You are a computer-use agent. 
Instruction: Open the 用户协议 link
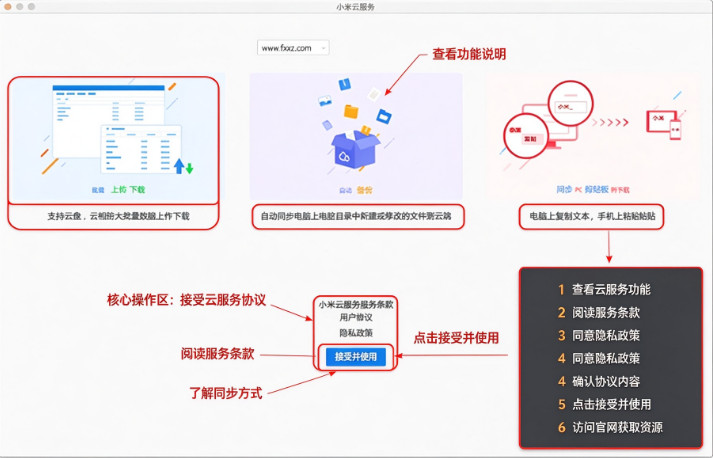pos(356,317)
